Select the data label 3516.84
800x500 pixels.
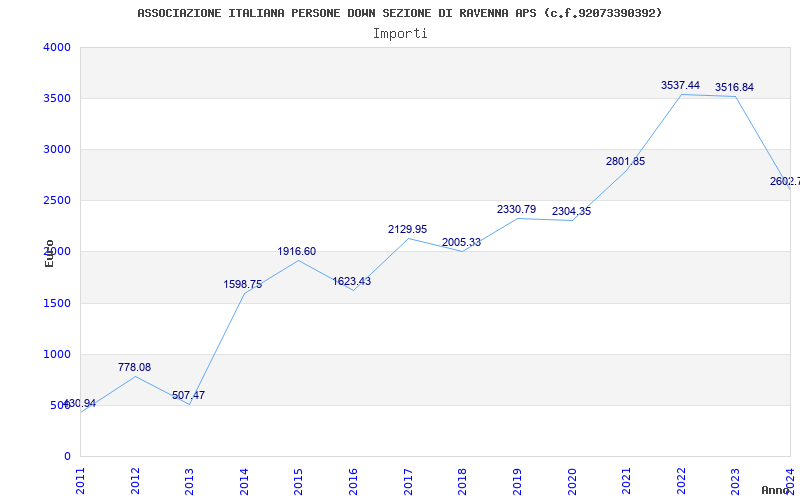coord(734,87)
